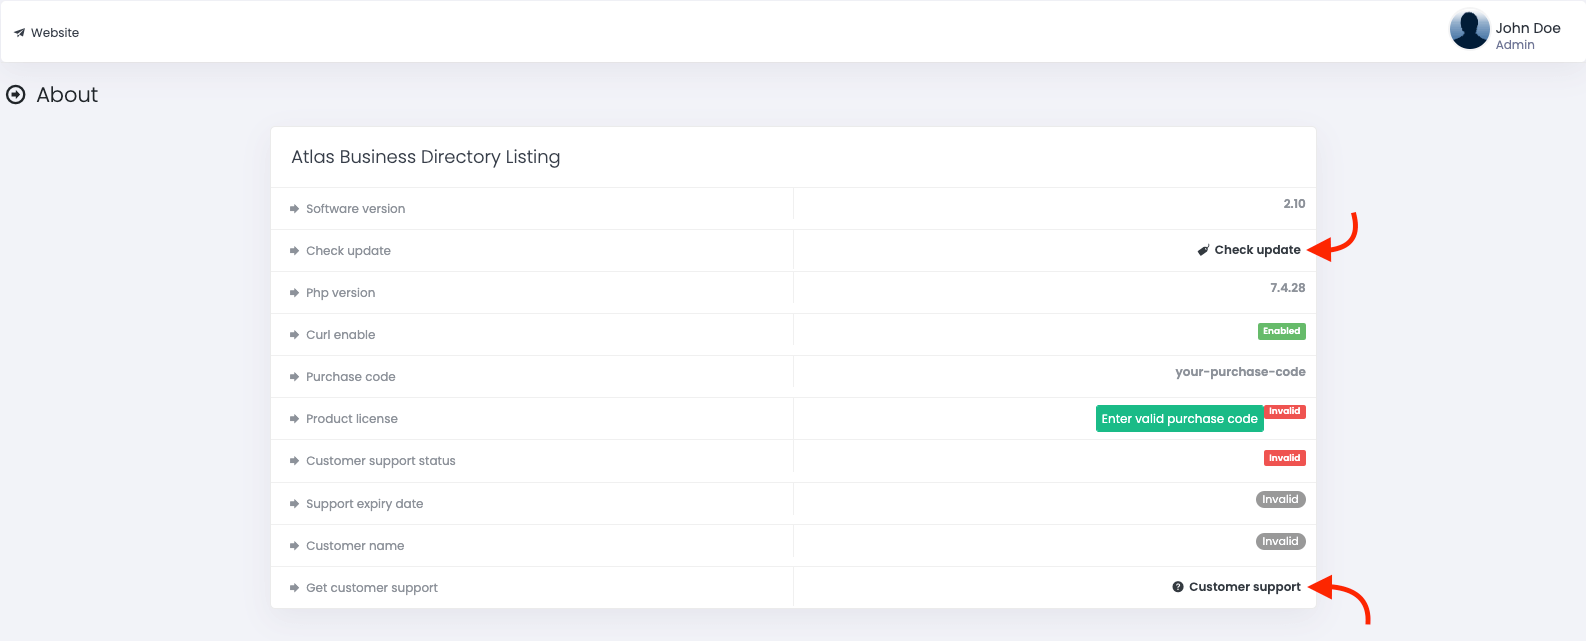
Task: Select the software version value 2.10
Action: coord(1294,204)
